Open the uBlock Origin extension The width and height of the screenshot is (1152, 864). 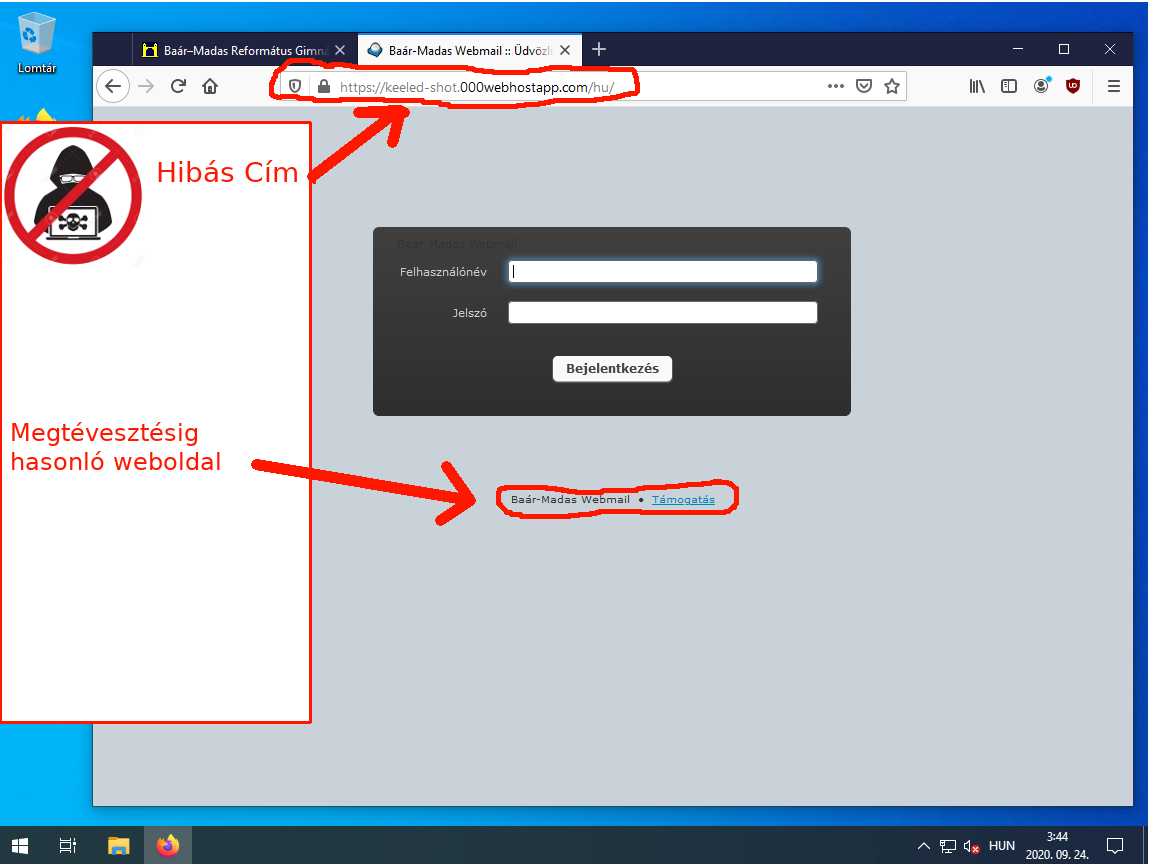point(1073,87)
